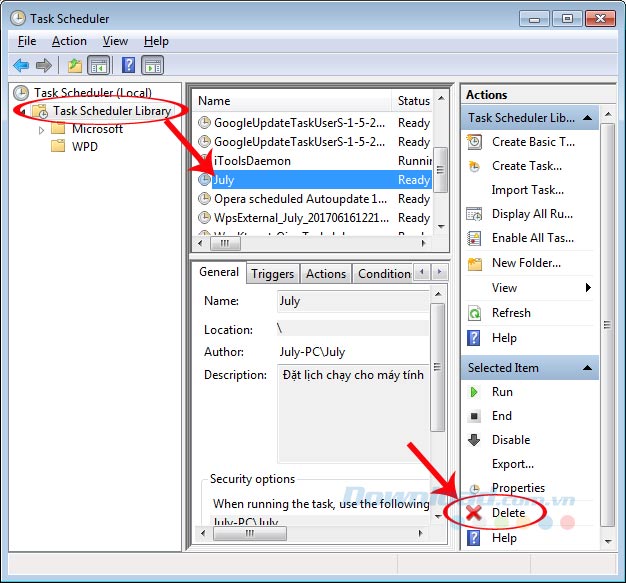The image size is (626, 583).
Task: Click the Properties action link
Action: (518, 488)
